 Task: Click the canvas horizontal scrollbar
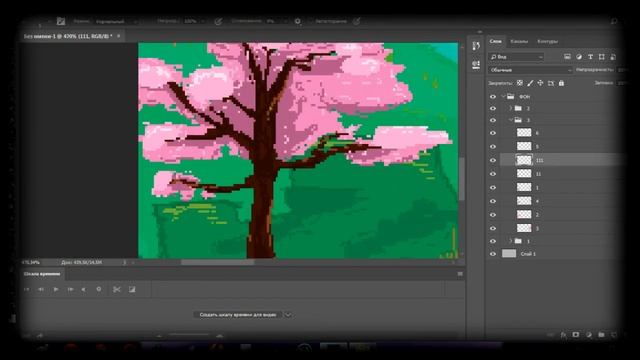point(218,262)
